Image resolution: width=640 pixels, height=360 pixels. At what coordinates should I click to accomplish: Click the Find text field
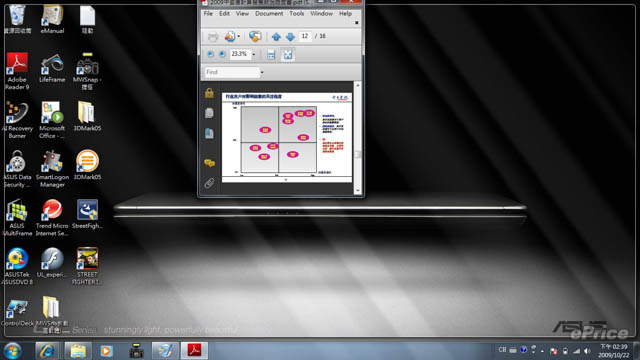click(x=232, y=72)
